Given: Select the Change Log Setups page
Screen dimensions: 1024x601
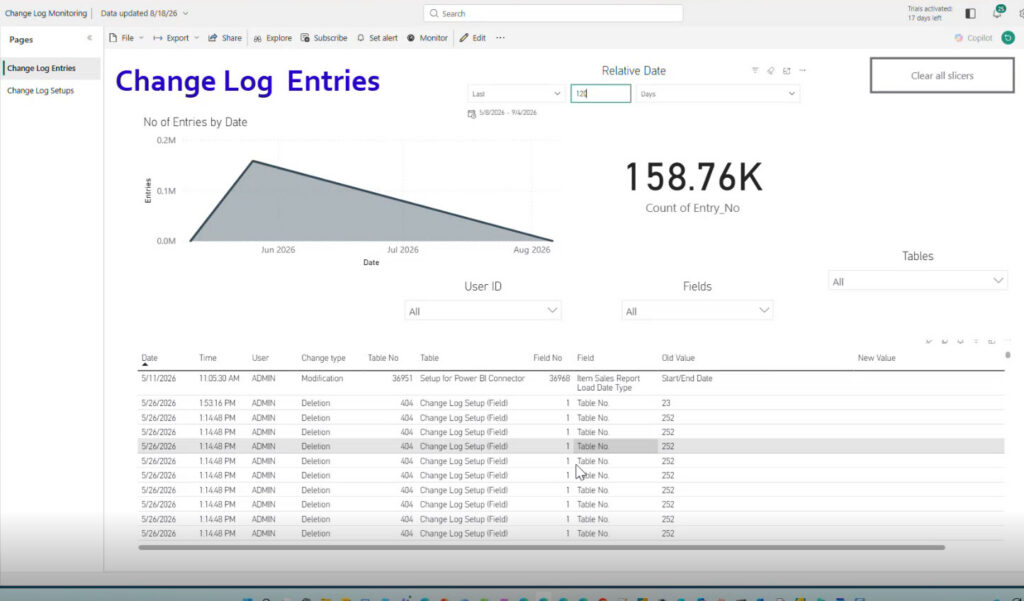Looking at the screenshot, I should (40, 91).
